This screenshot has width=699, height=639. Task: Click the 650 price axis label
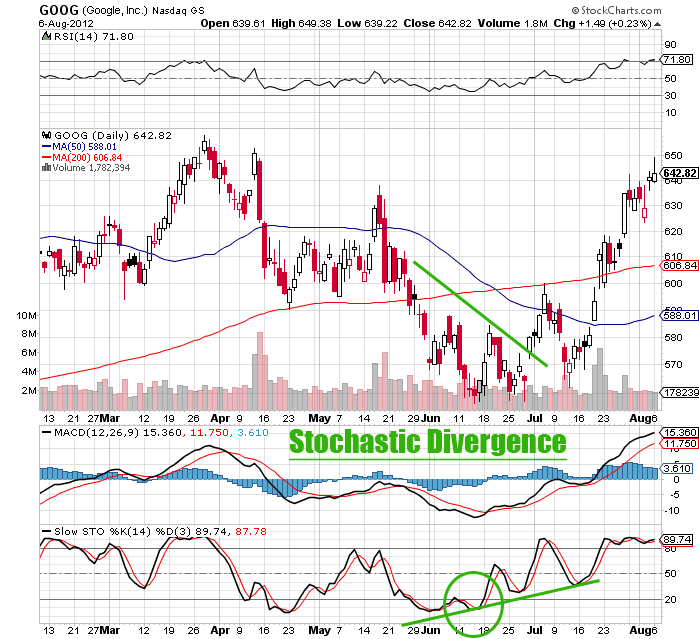tap(673, 156)
